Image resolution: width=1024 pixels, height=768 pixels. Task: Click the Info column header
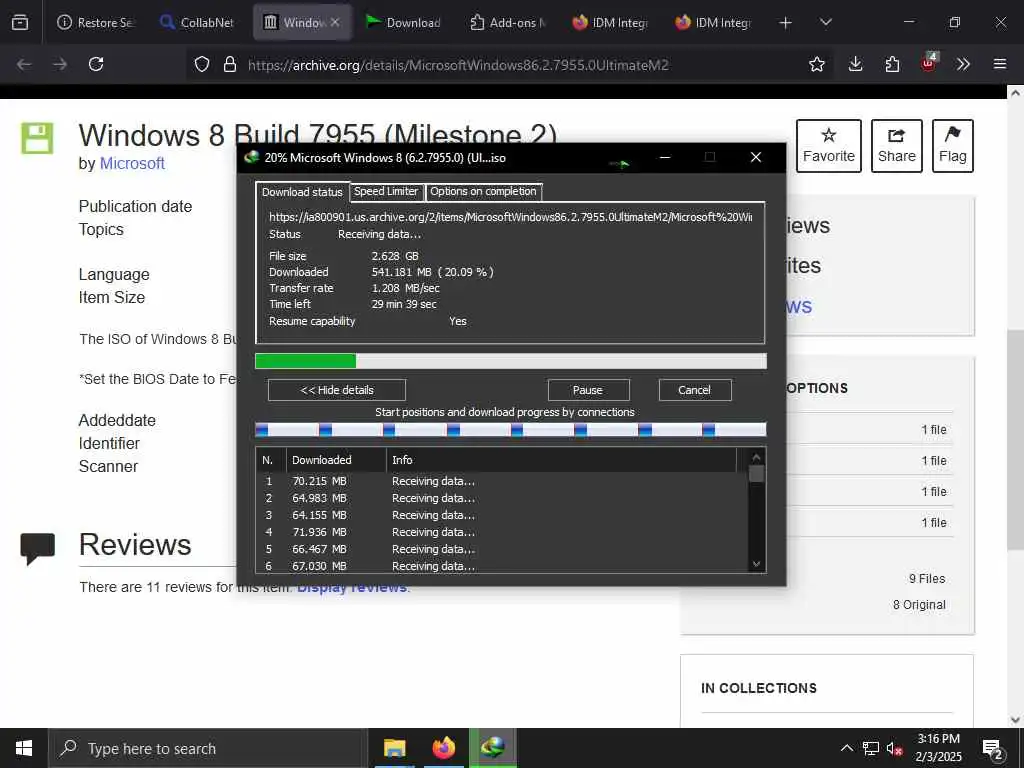(x=561, y=460)
